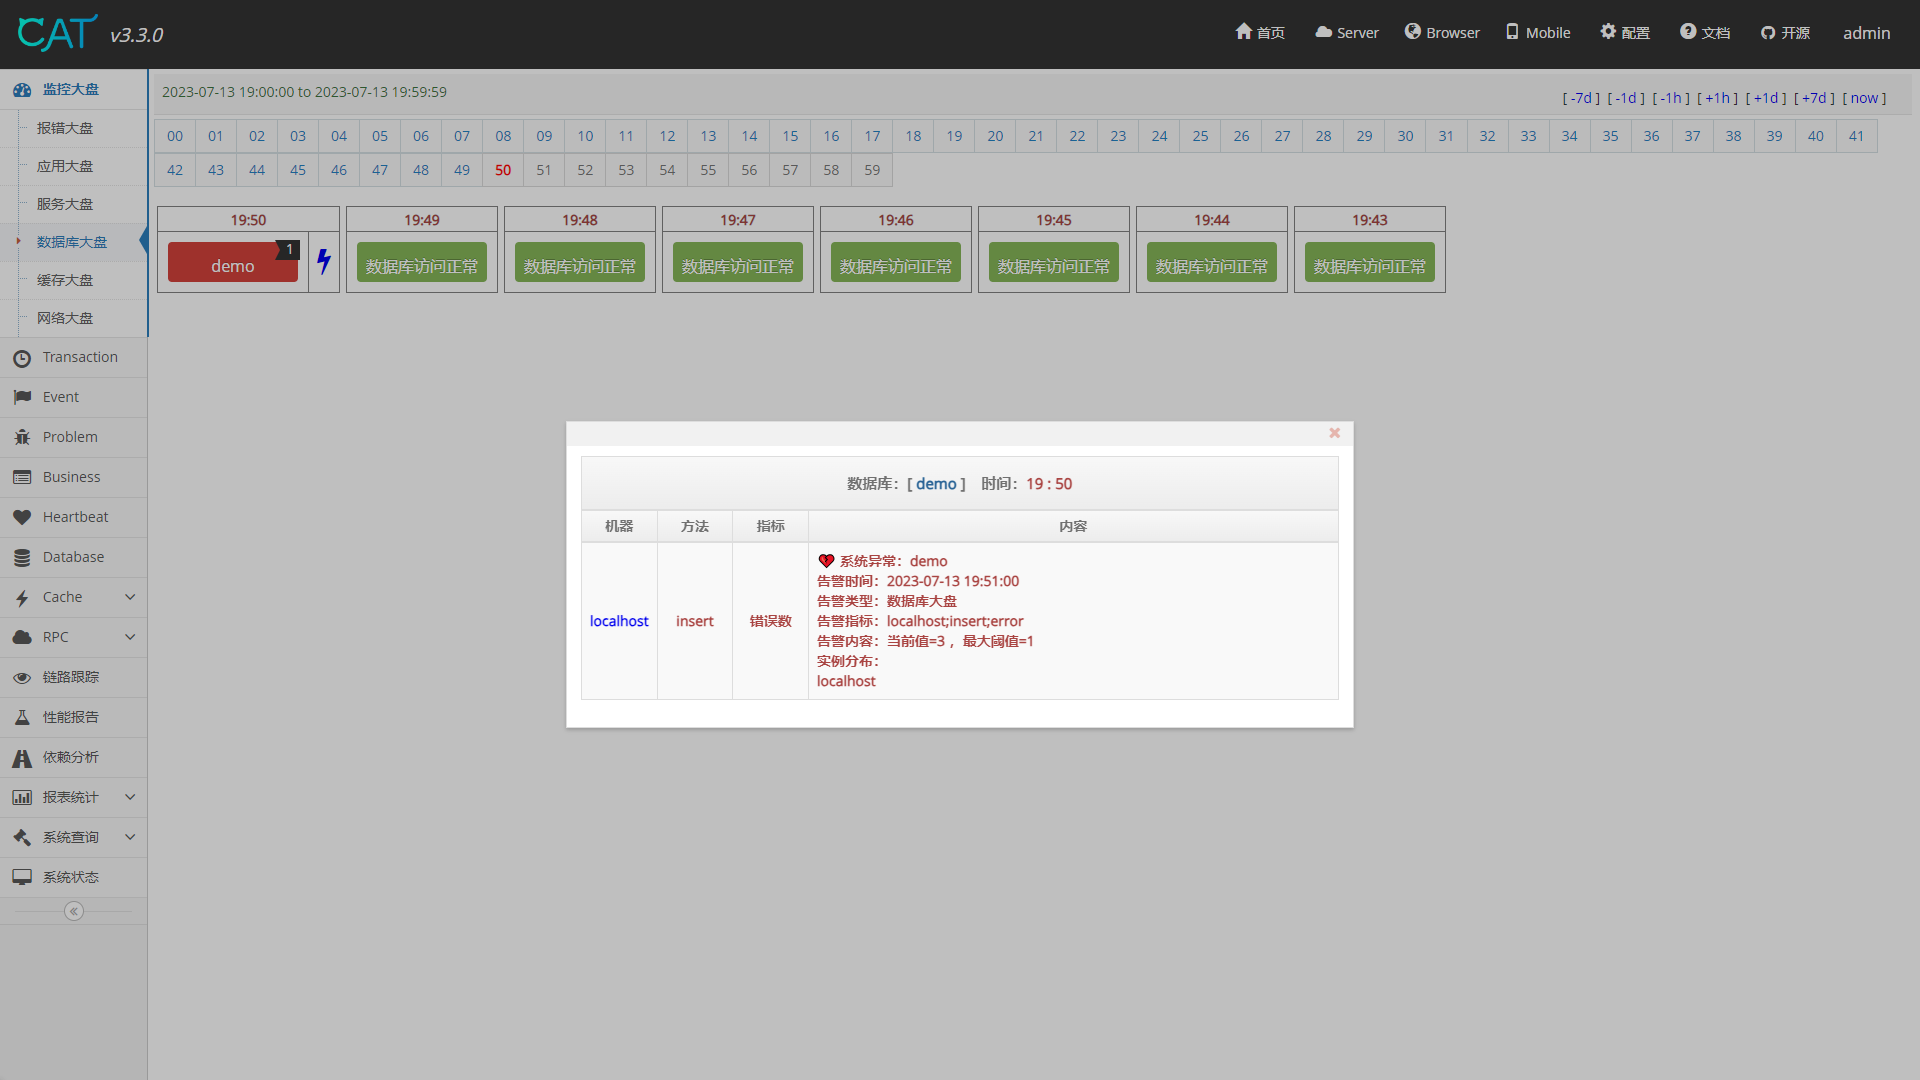Expand the RPC submenu arrow
1920x1080 pixels.
click(130, 637)
